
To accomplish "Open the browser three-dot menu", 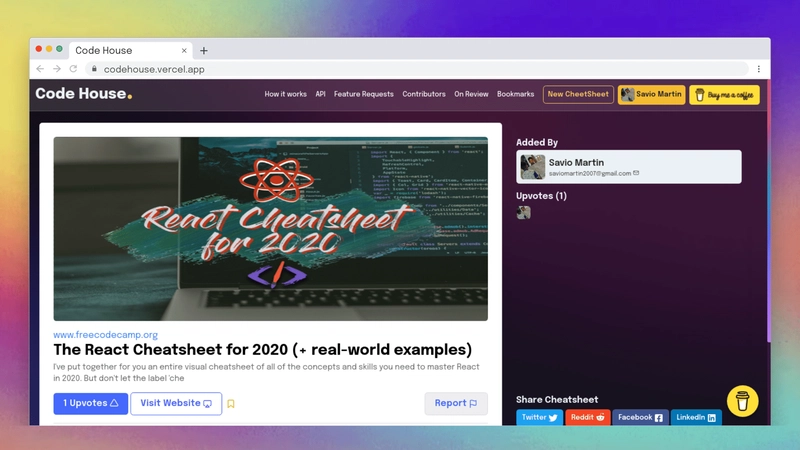I will pos(759,69).
